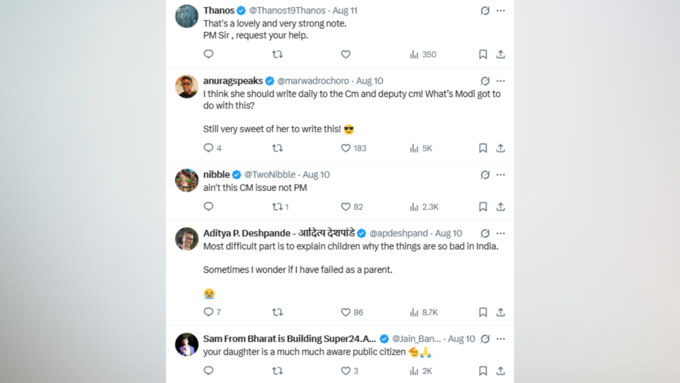This screenshot has width=680, height=383.
Task: Share the Sam From Bharat tweet
Action: (x=500, y=371)
